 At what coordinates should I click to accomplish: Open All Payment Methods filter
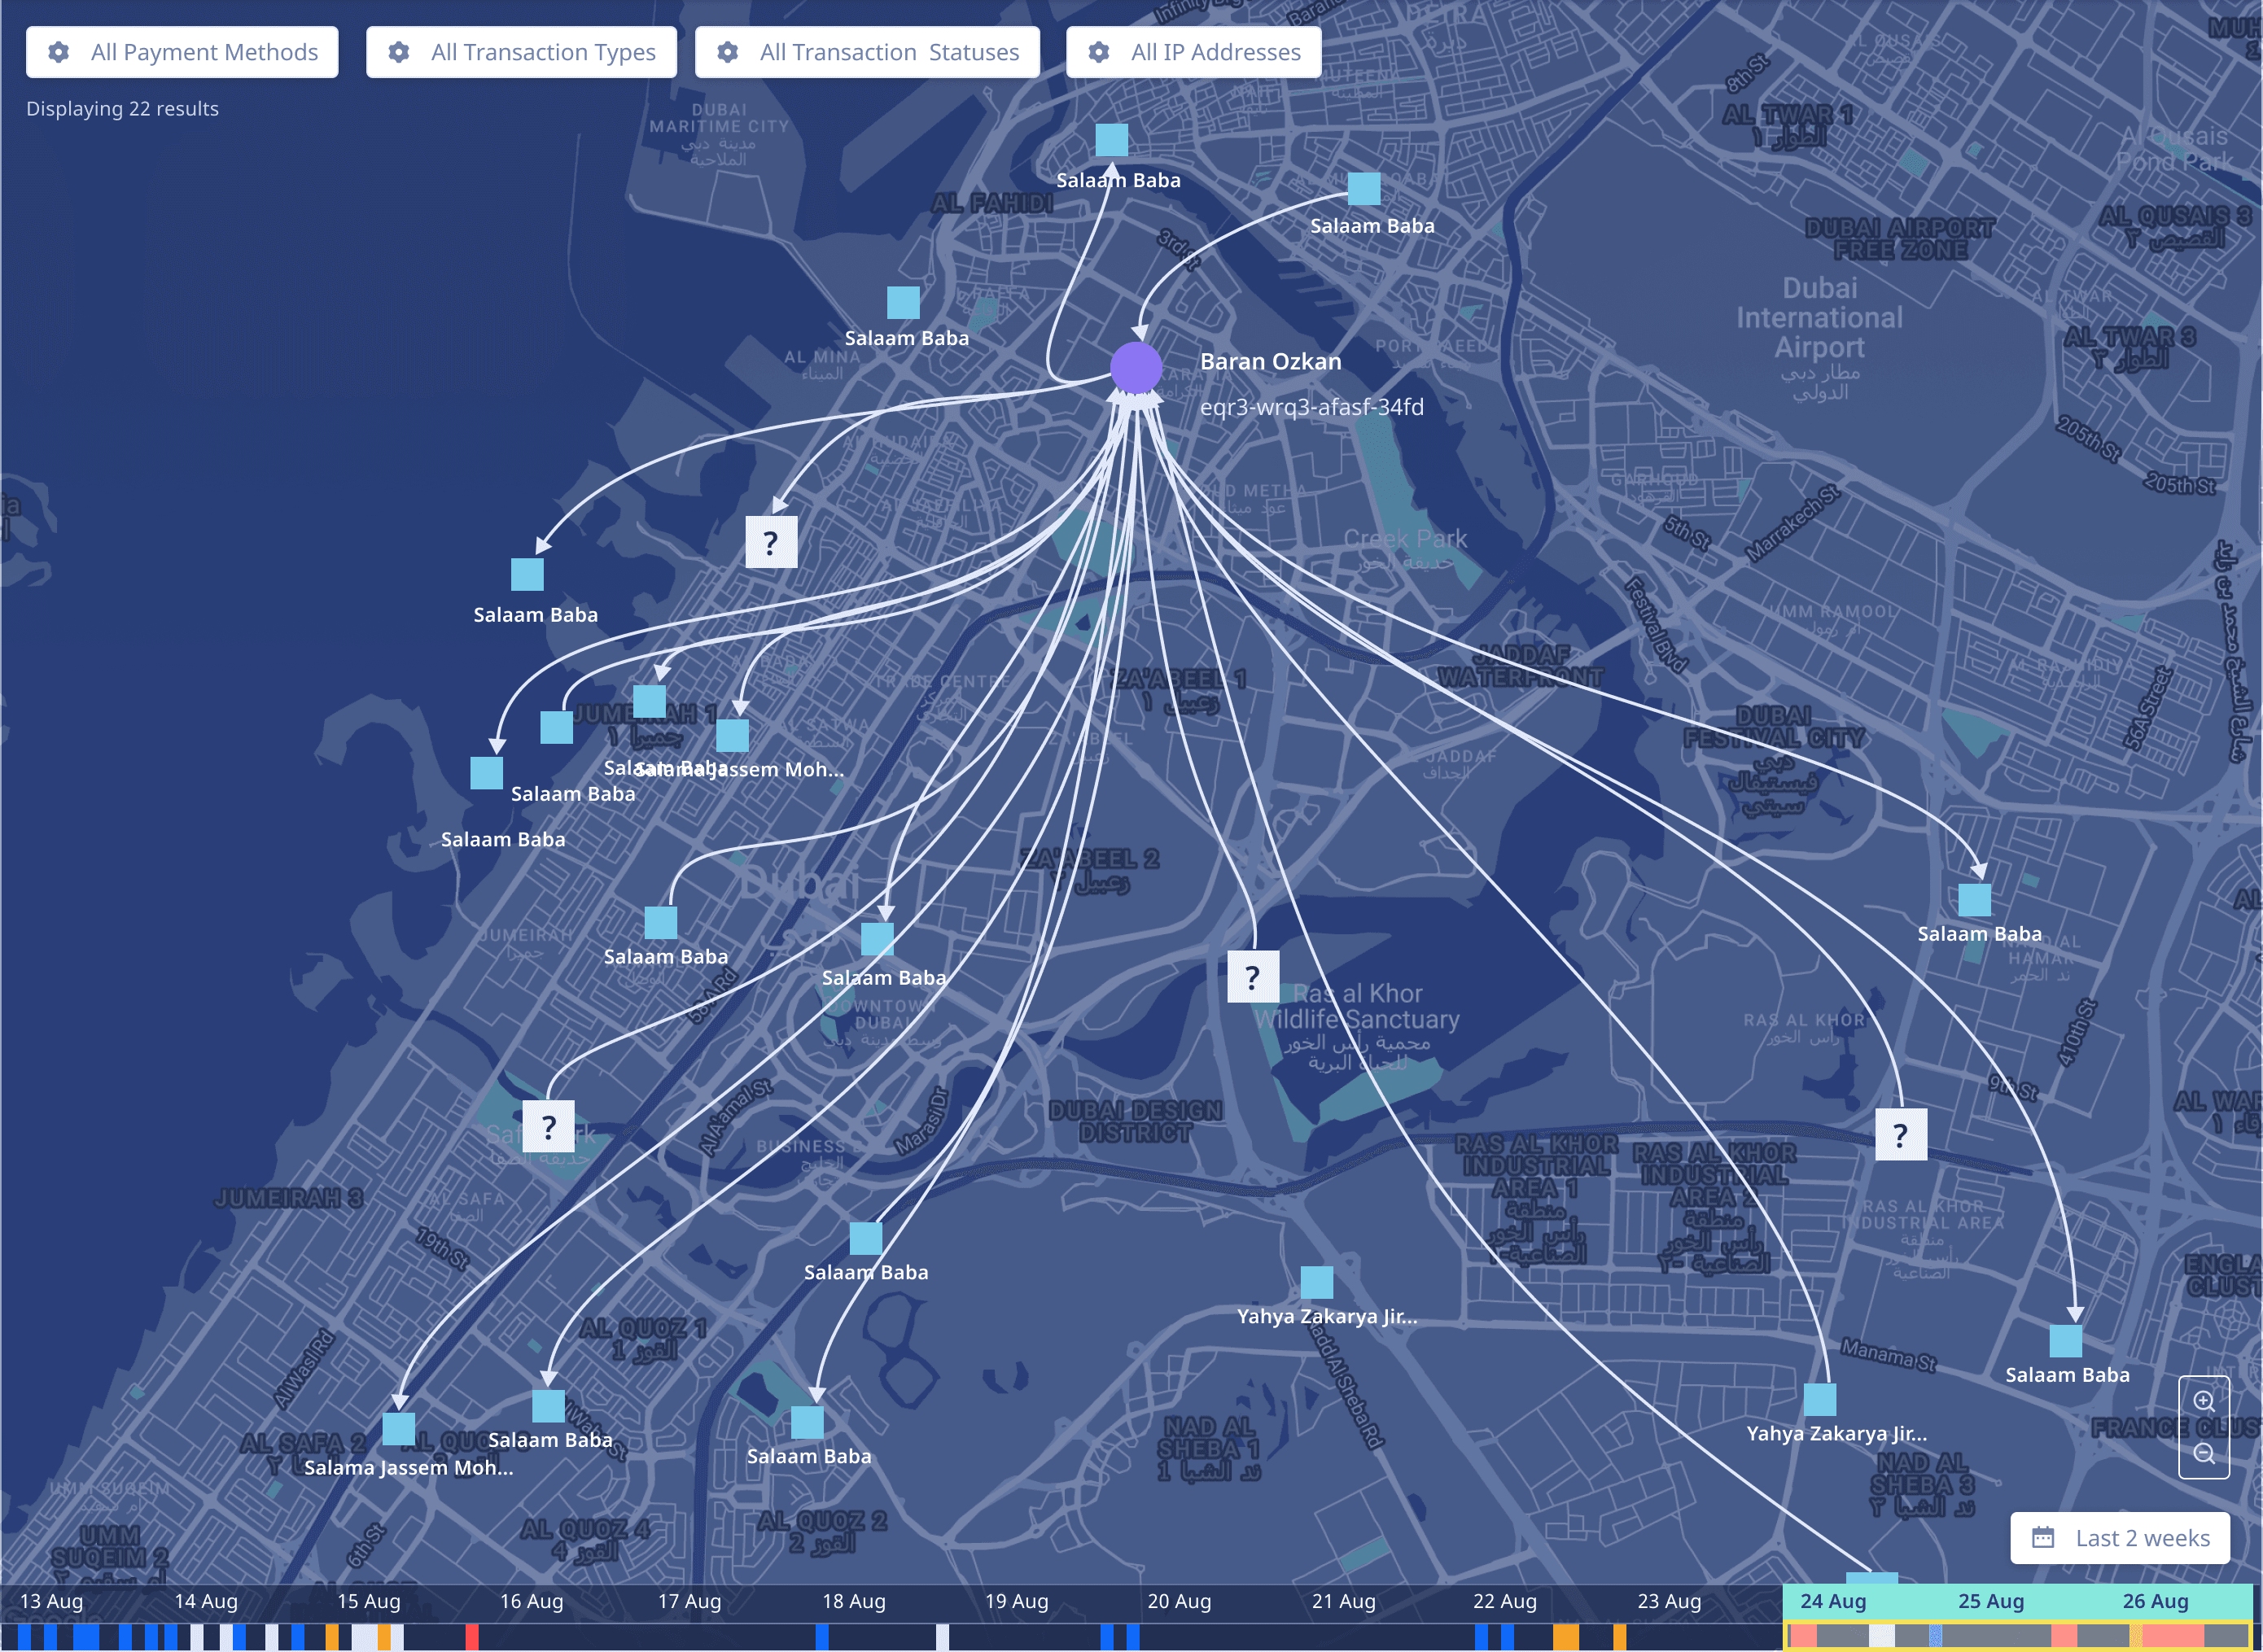click(x=182, y=52)
